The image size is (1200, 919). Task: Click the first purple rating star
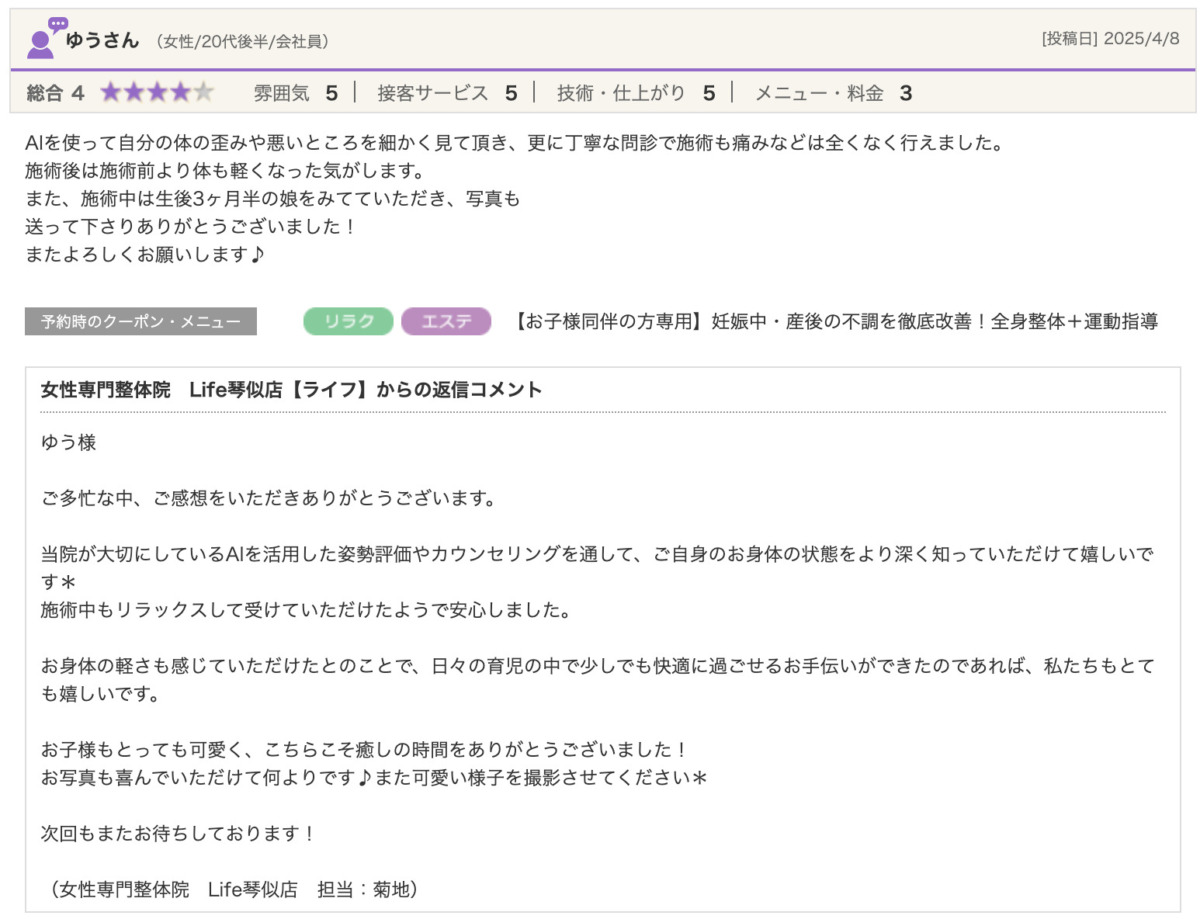coord(110,93)
